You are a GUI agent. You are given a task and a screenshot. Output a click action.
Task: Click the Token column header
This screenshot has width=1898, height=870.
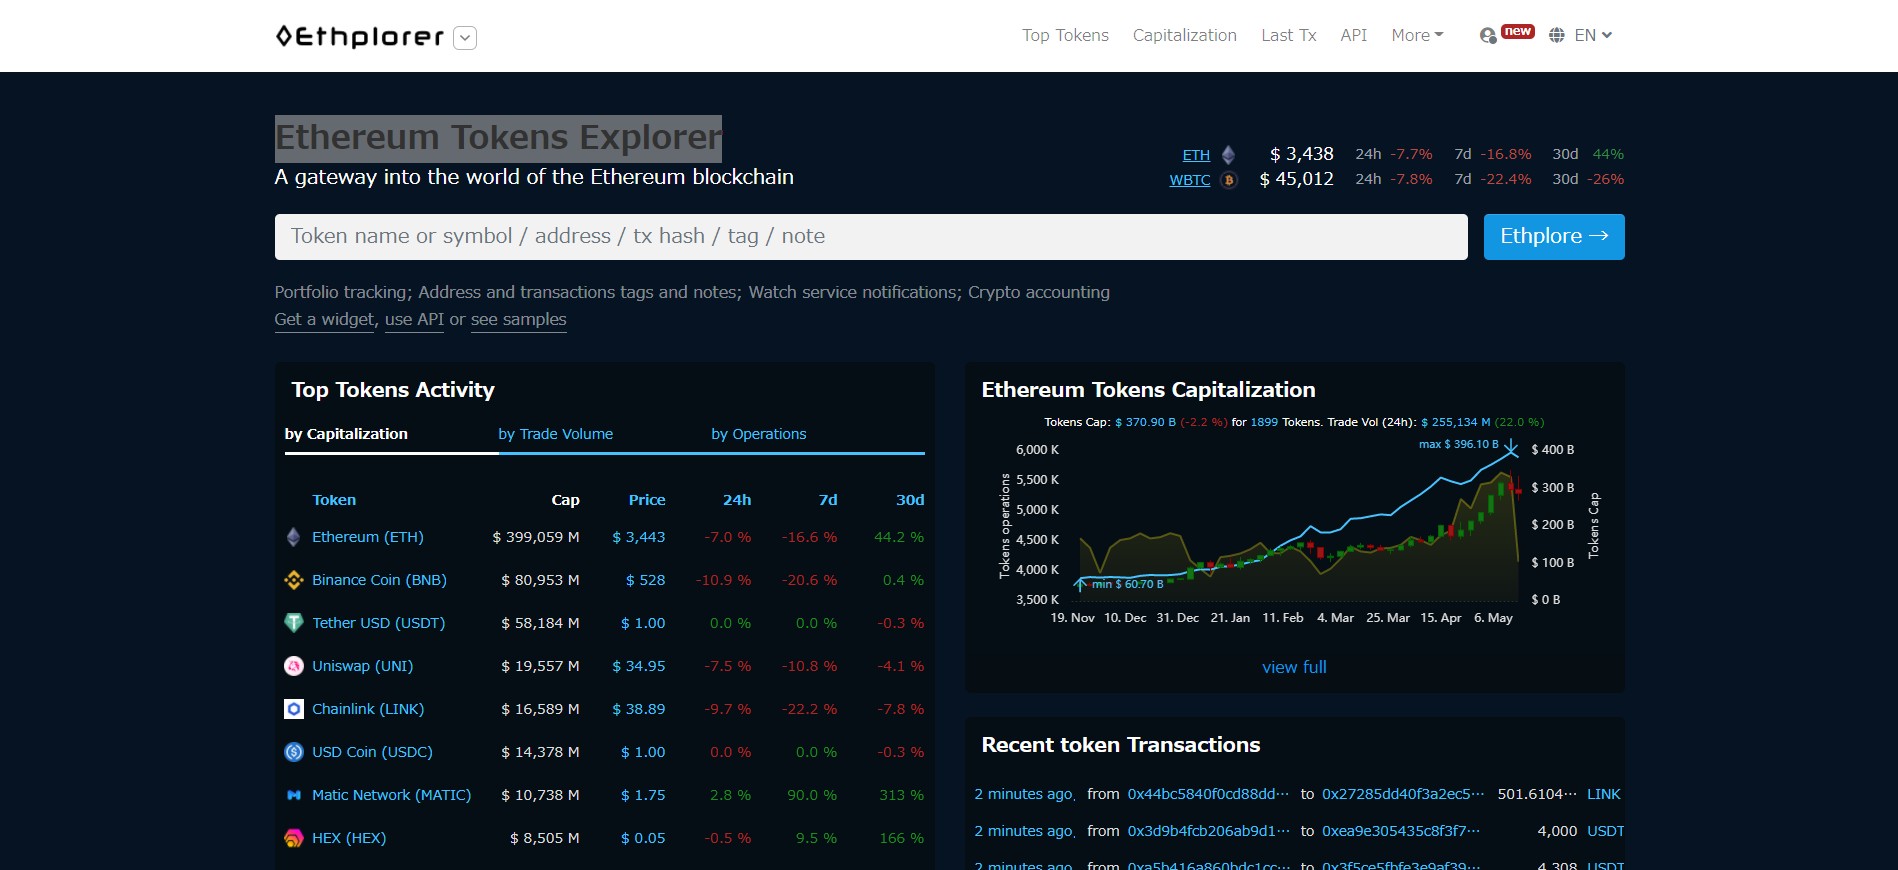coord(334,500)
